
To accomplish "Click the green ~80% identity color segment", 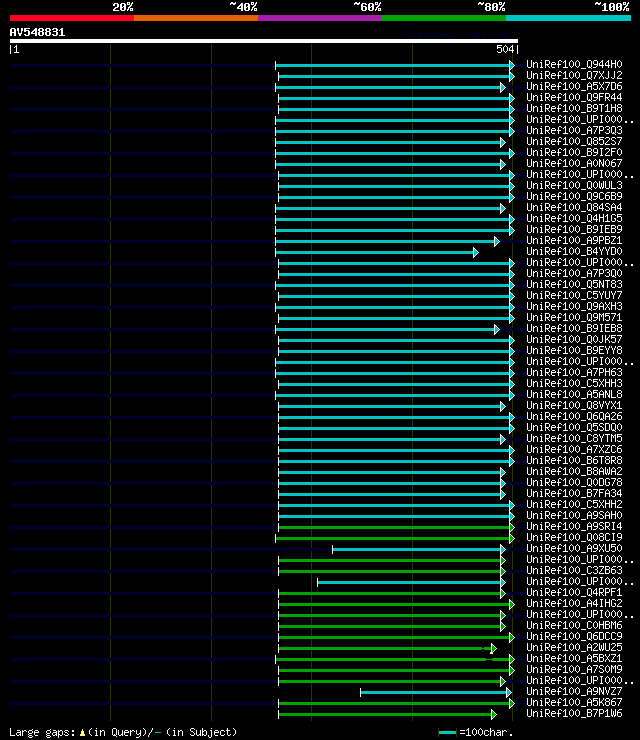I will point(444,18).
